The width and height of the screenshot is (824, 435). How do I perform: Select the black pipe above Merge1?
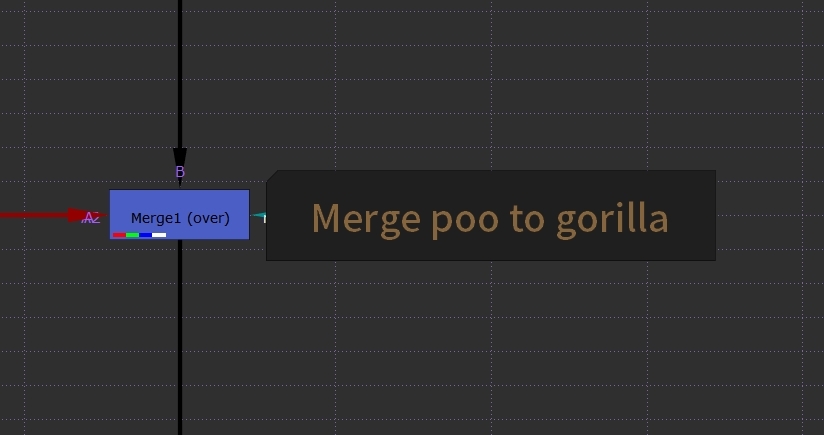[x=180, y=74]
